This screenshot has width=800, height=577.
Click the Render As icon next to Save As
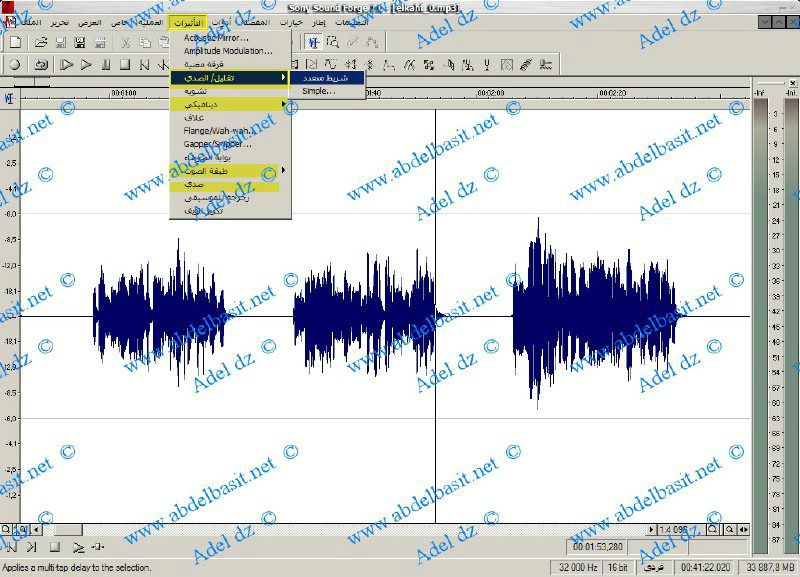100,43
